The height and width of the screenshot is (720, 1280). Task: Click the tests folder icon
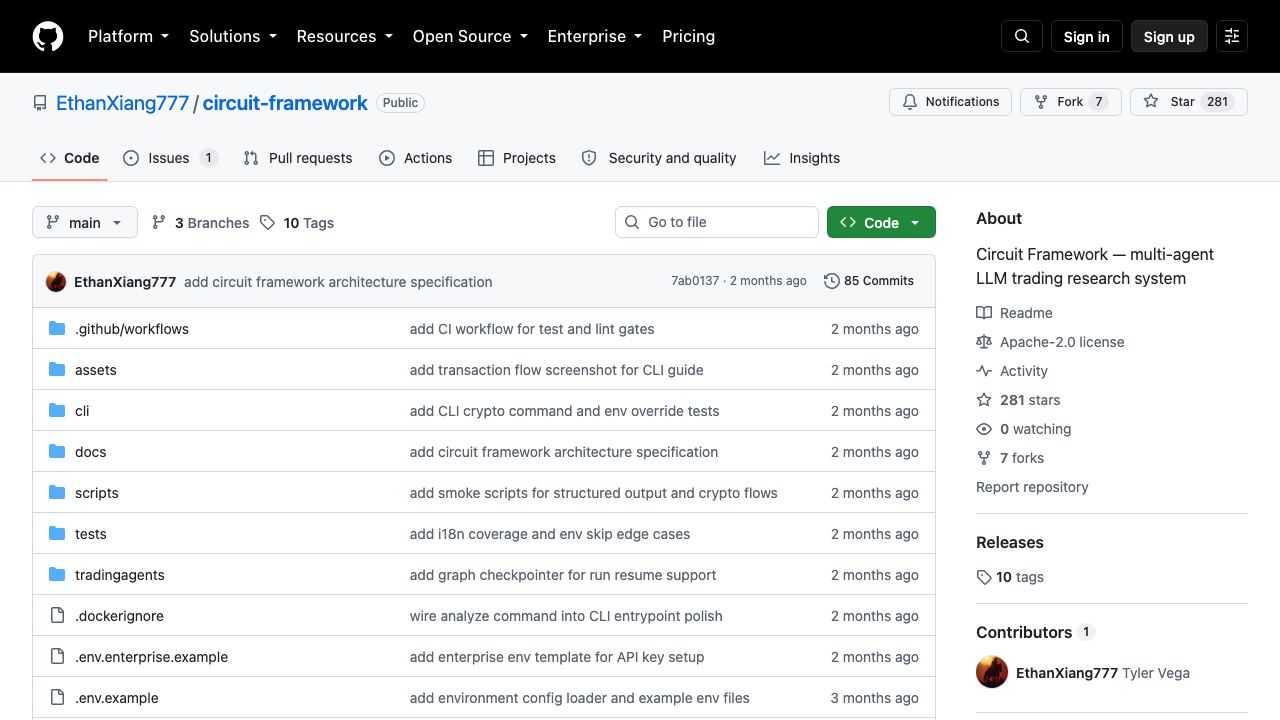point(57,534)
